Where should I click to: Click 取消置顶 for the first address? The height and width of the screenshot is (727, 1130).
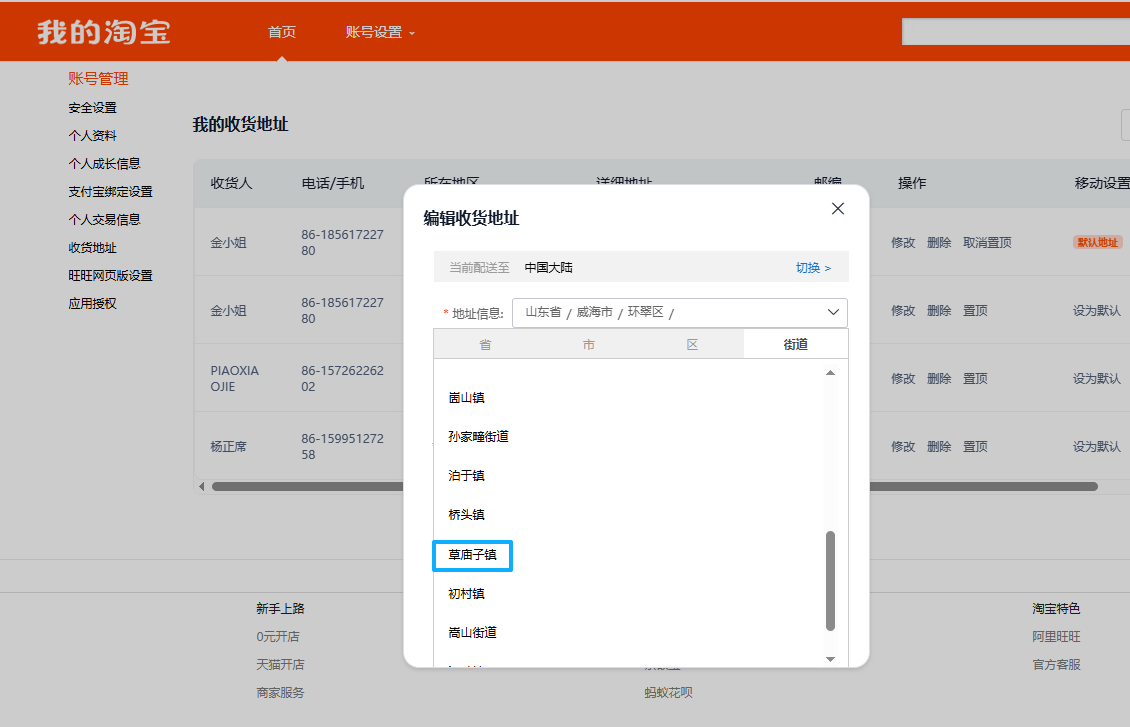pyautogui.click(x=987, y=243)
